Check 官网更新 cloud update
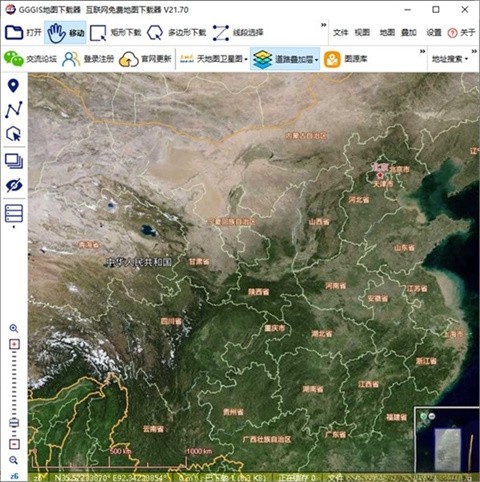This screenshot has width=480, height=482. (145, 59)
